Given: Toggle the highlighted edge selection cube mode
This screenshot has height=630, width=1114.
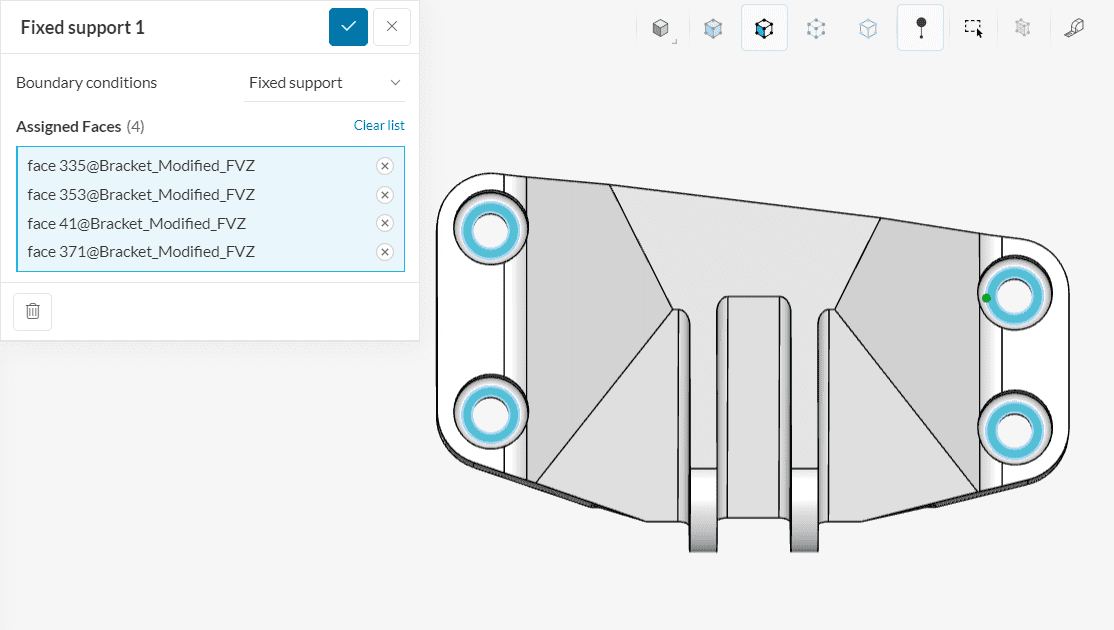Looking at the screenshot, I should (764, 29).
